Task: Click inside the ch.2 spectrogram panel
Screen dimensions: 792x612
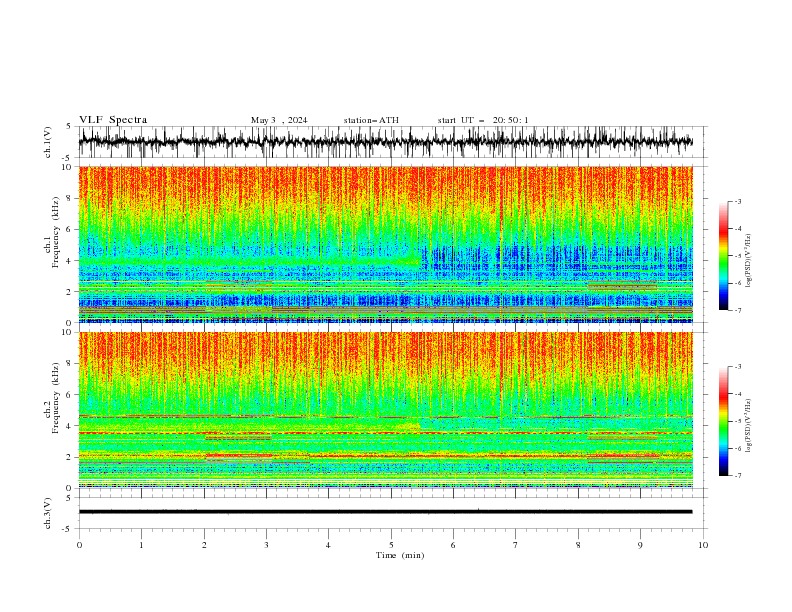Action: [x=386, y=410]
